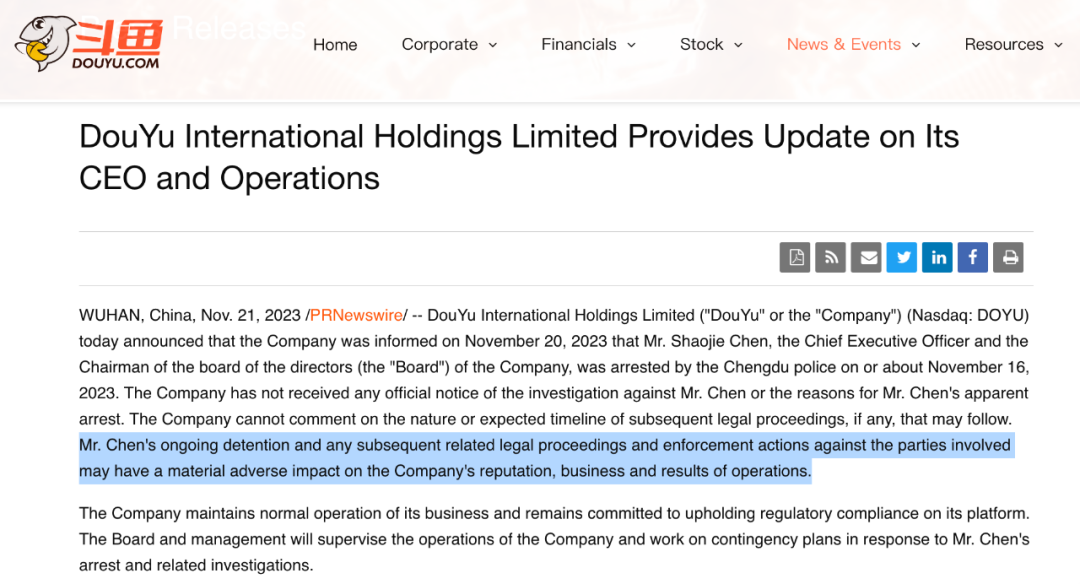Share the article on LinkedIn

pyautogui.click(x=937, y=257)
